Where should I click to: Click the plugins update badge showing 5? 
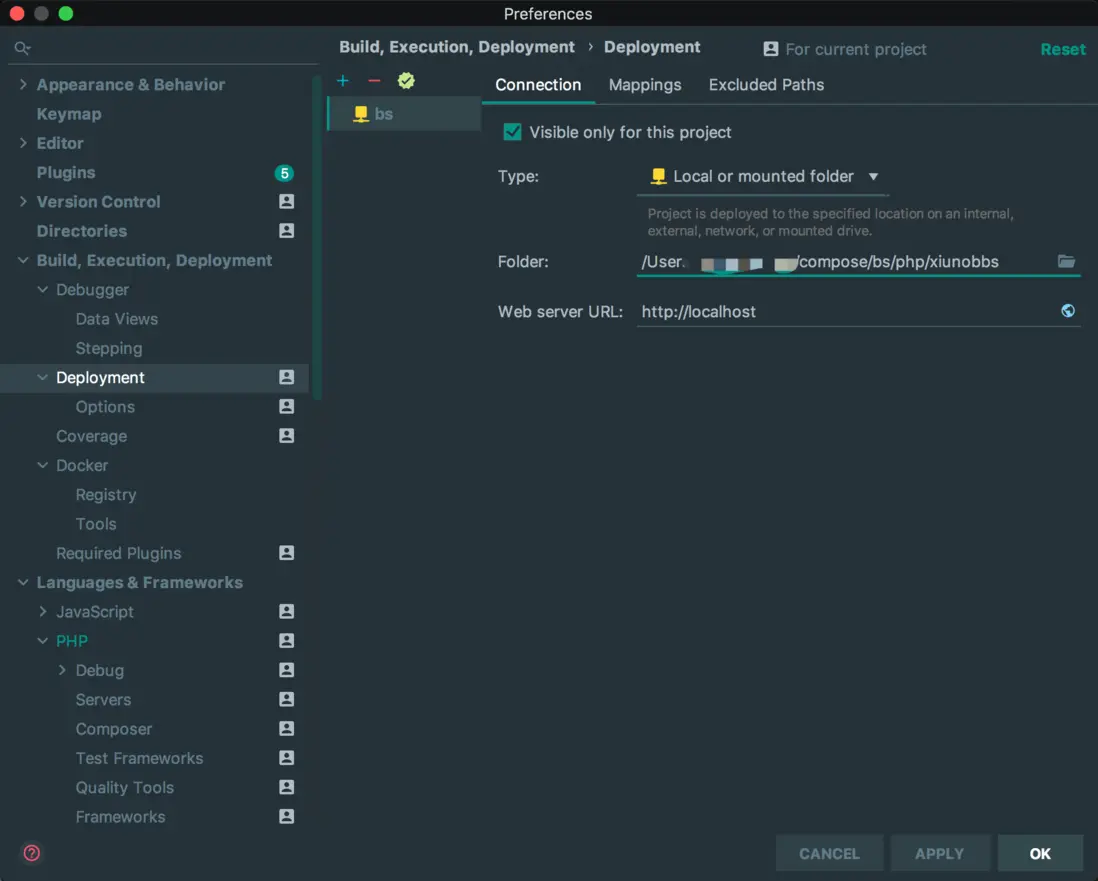pos(284,173)
